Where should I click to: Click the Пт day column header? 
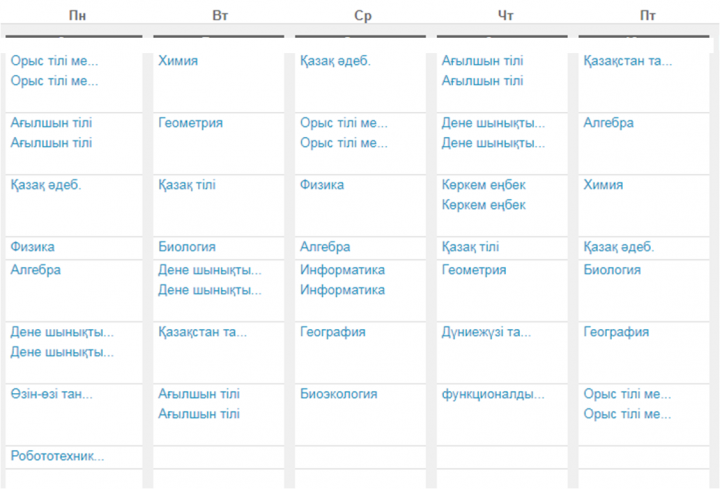pyautogui.click(x=647, y=16)
